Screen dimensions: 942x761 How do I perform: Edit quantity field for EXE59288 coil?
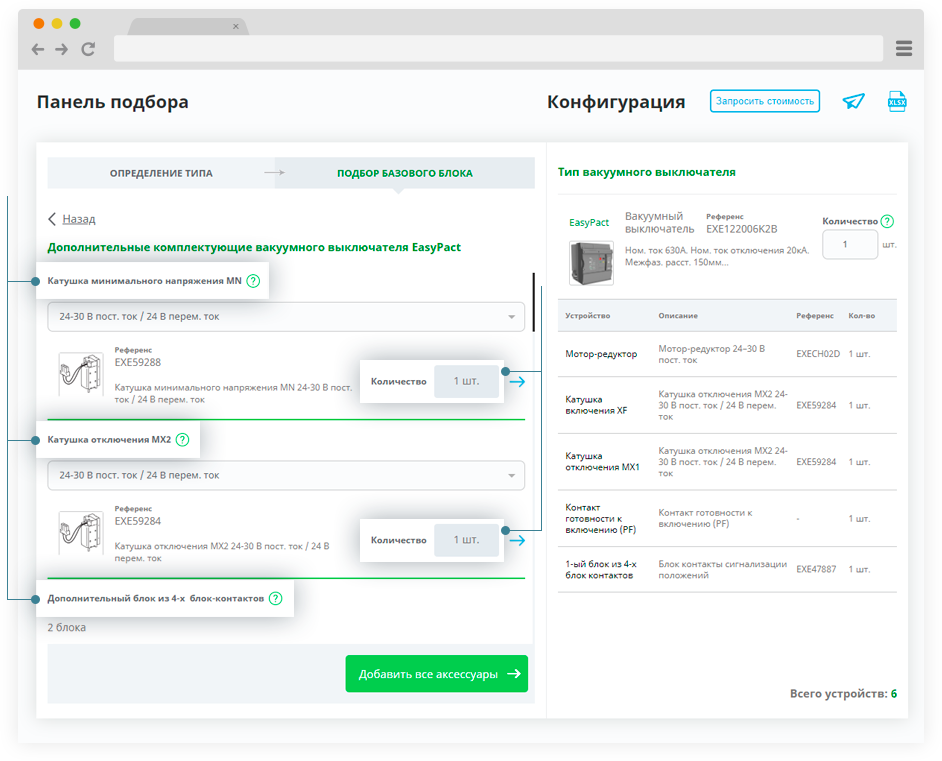point(466,381)
